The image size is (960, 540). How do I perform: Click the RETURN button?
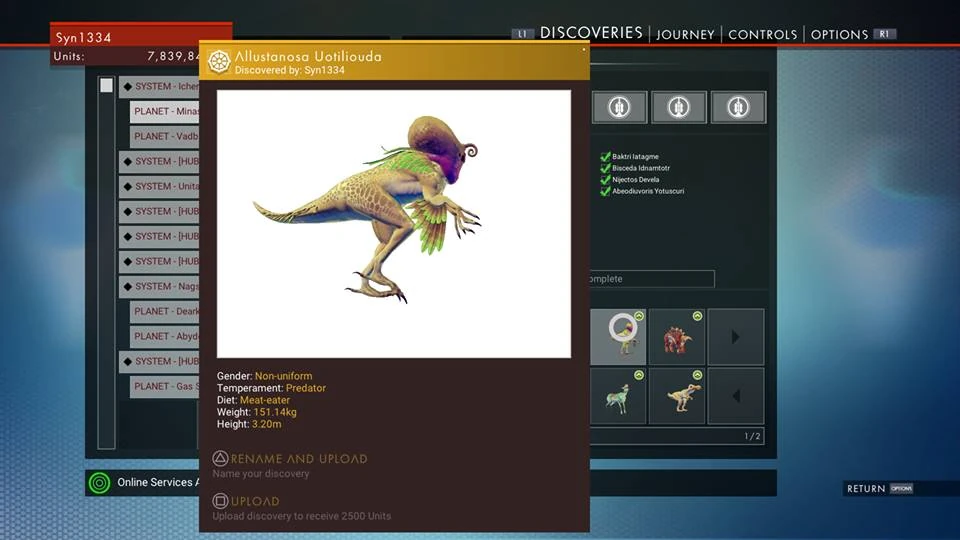[866, 489]
